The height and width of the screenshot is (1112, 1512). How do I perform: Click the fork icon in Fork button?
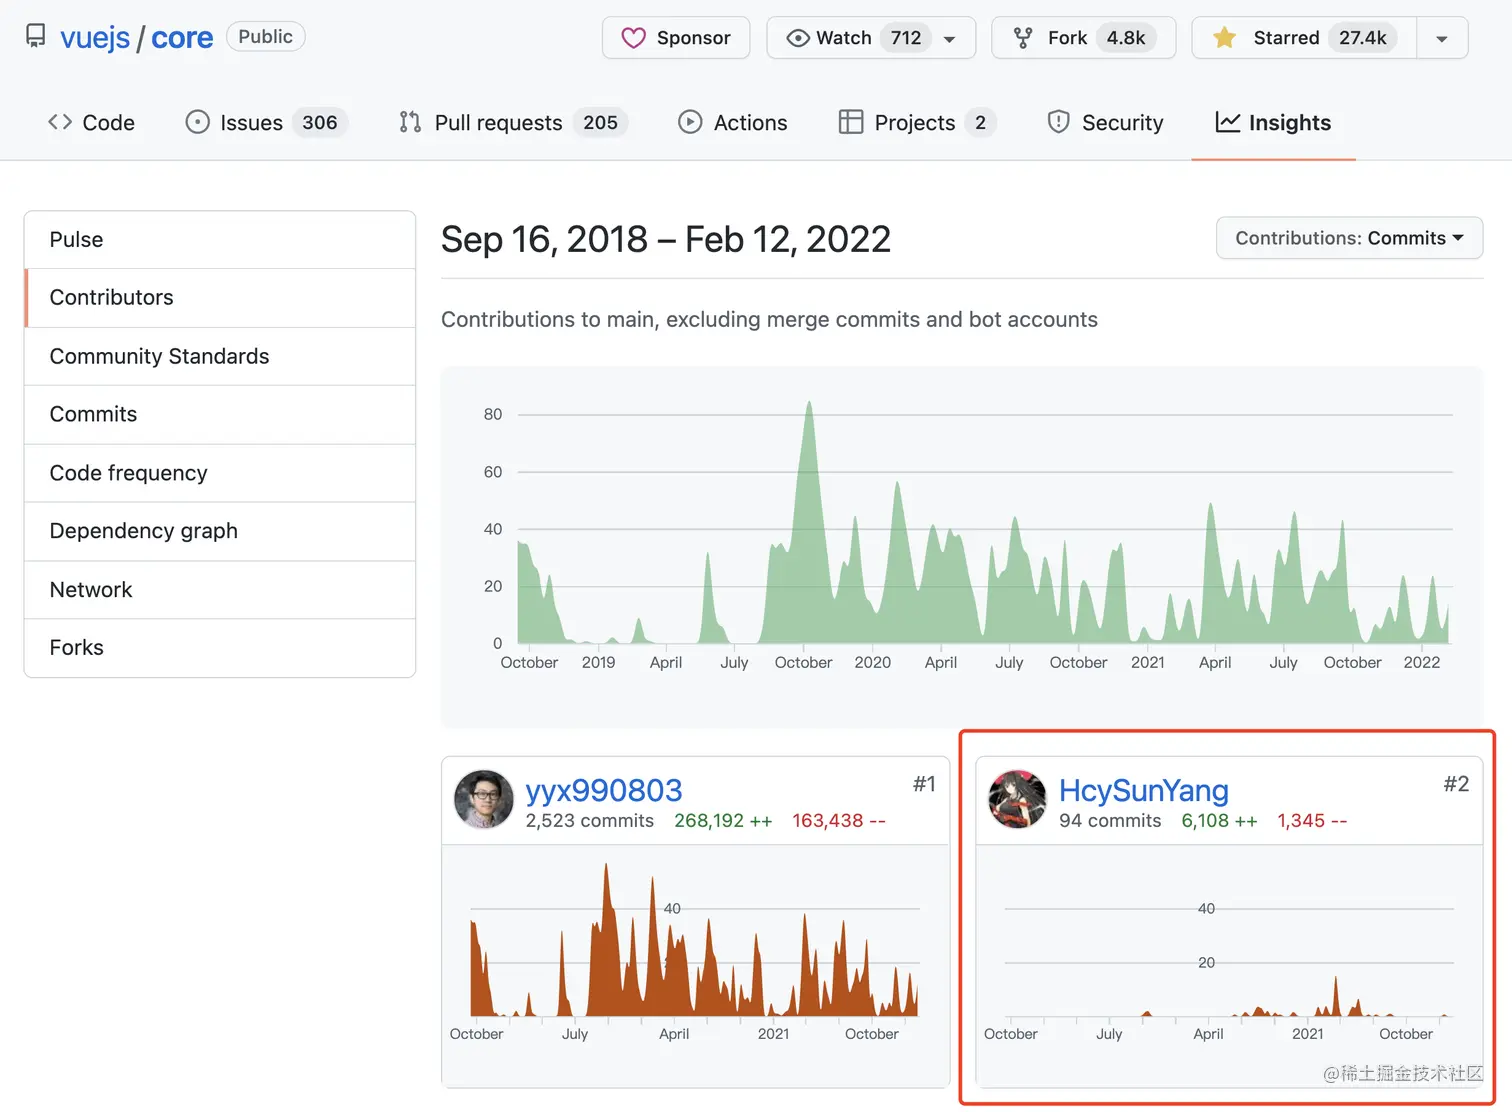pyautogui.click(x=1023, y=38)
